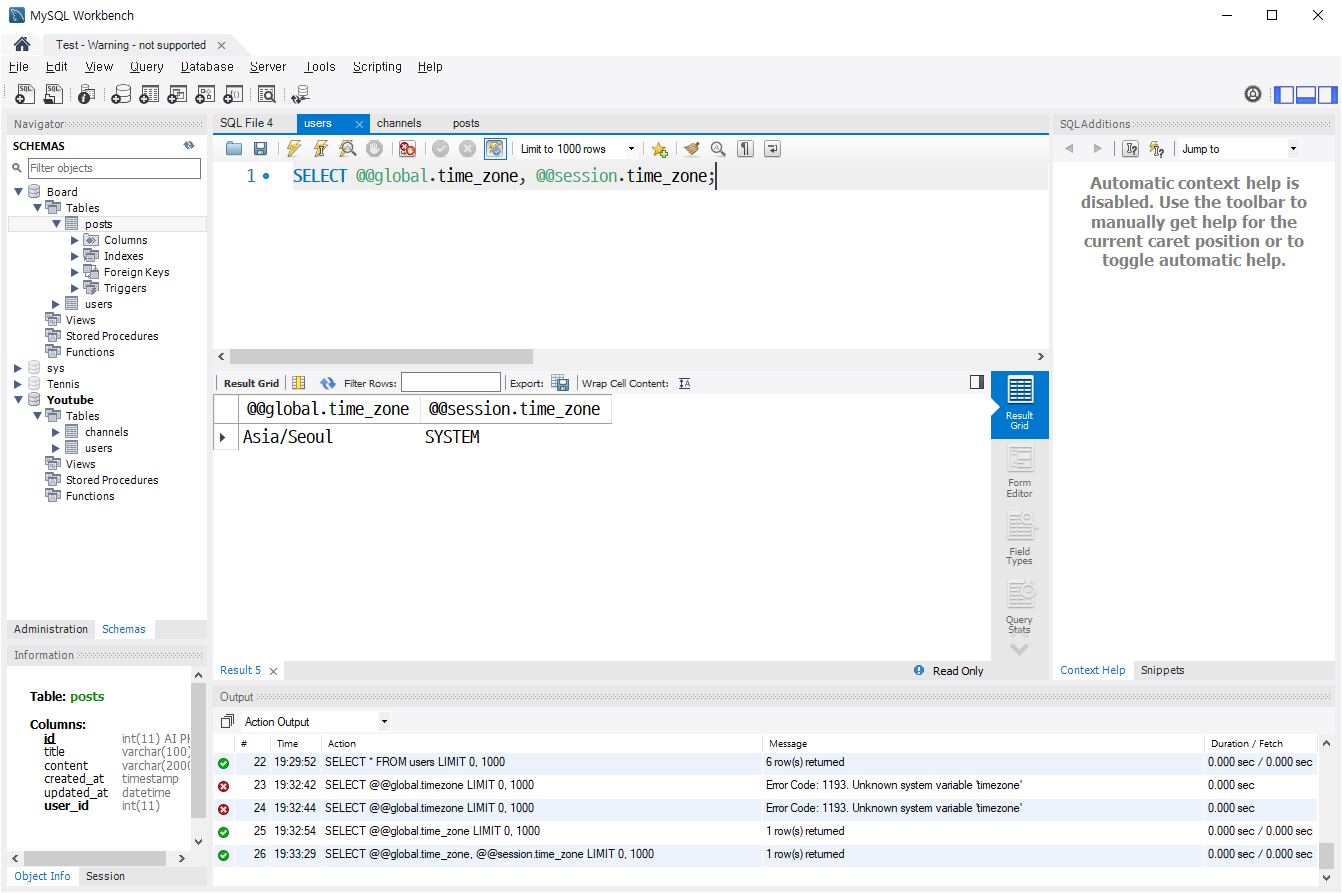Open the Scripting menu
Screen dimensions: 1342x893
[377, 67]
